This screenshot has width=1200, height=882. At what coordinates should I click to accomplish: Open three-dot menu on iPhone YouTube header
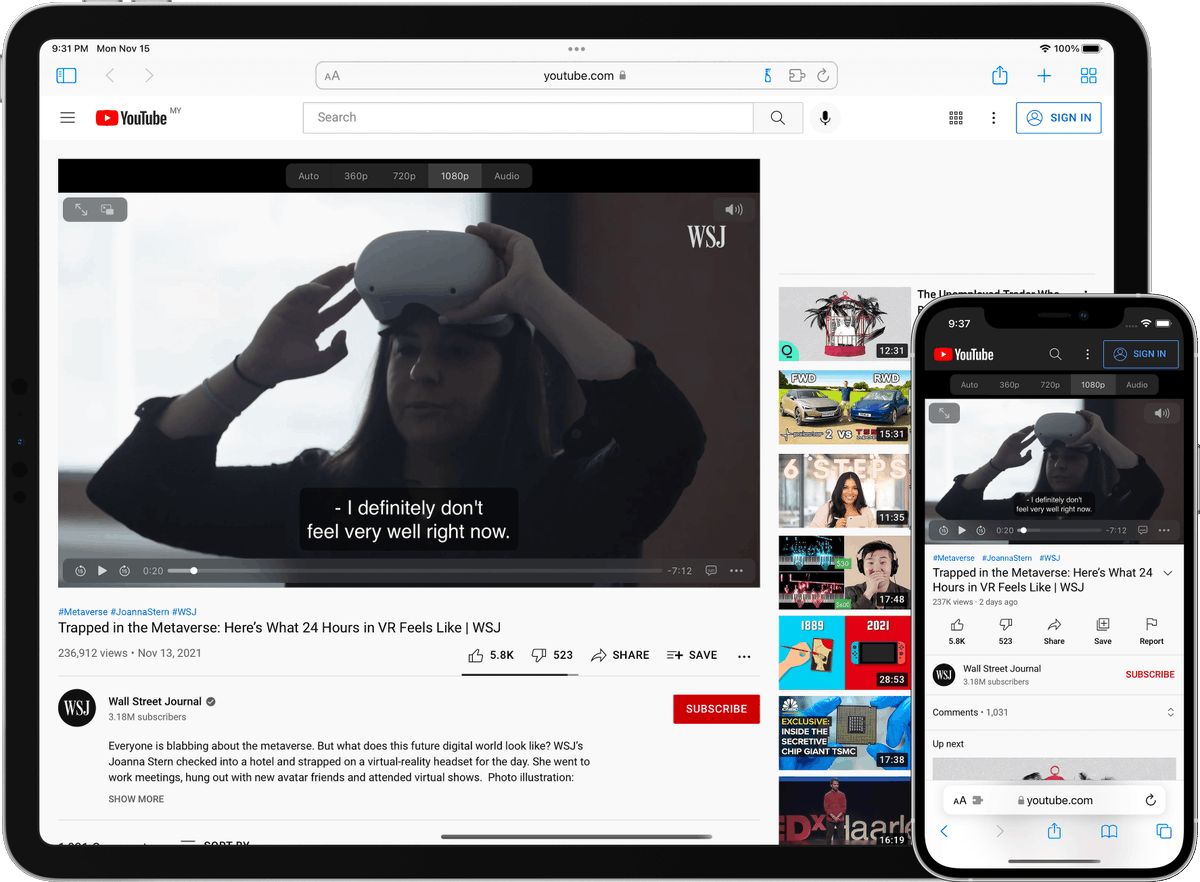[1087, 354]
